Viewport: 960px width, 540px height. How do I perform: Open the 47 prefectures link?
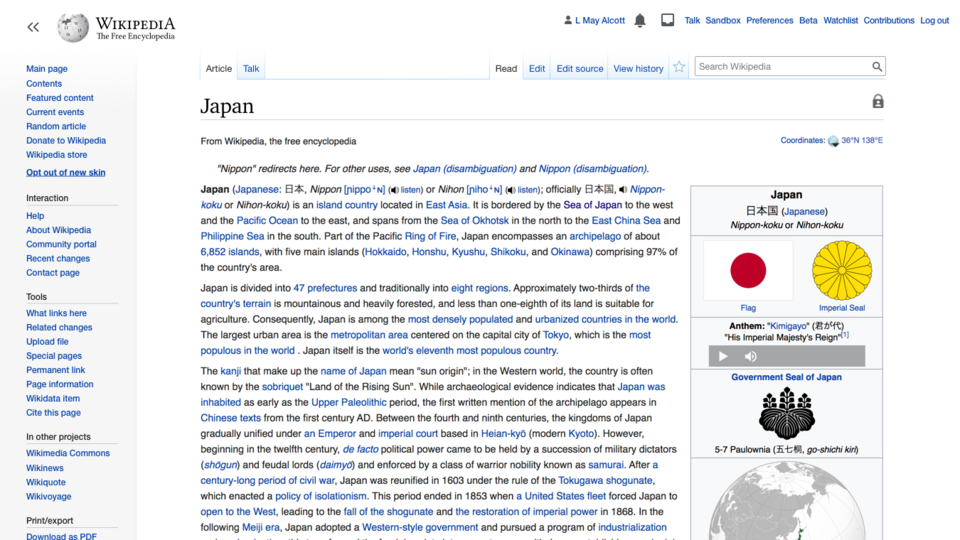coord(325,288)
